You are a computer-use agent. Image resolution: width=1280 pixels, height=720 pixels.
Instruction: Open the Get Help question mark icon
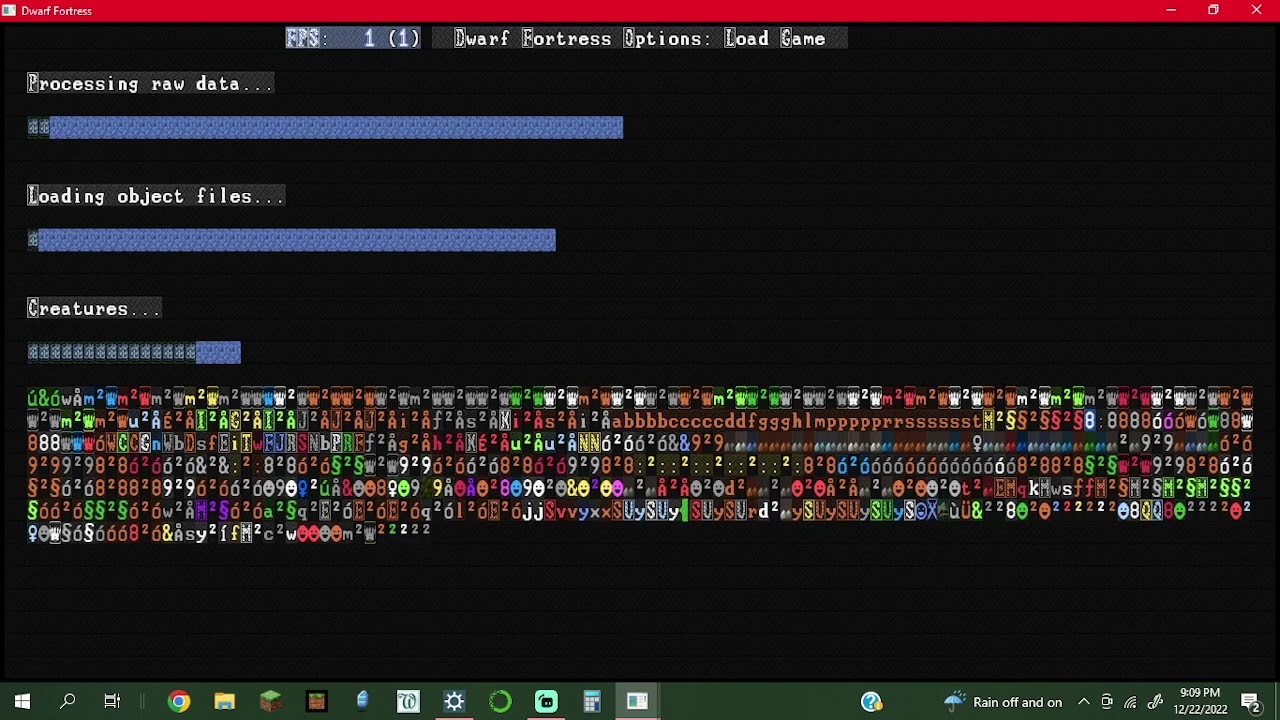[x=872, y=702]
